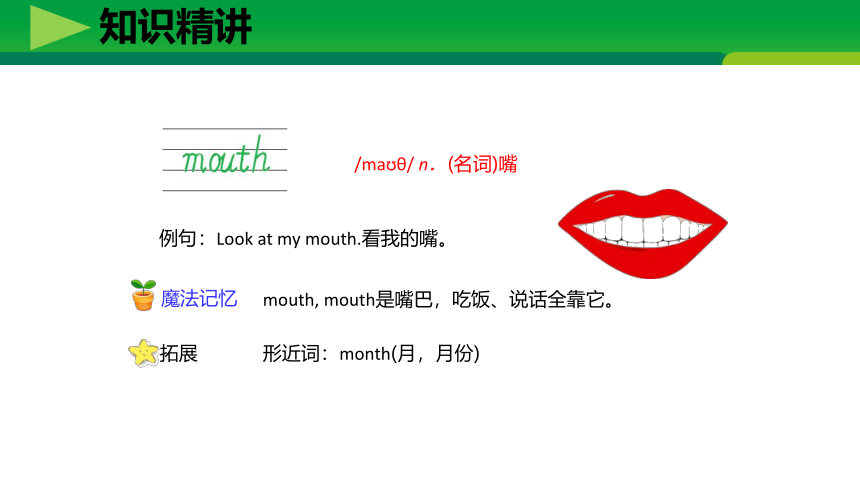Screen dimensions: 860x484
Task: Click the red text (名词)嘴
Action: click(482, 164)
